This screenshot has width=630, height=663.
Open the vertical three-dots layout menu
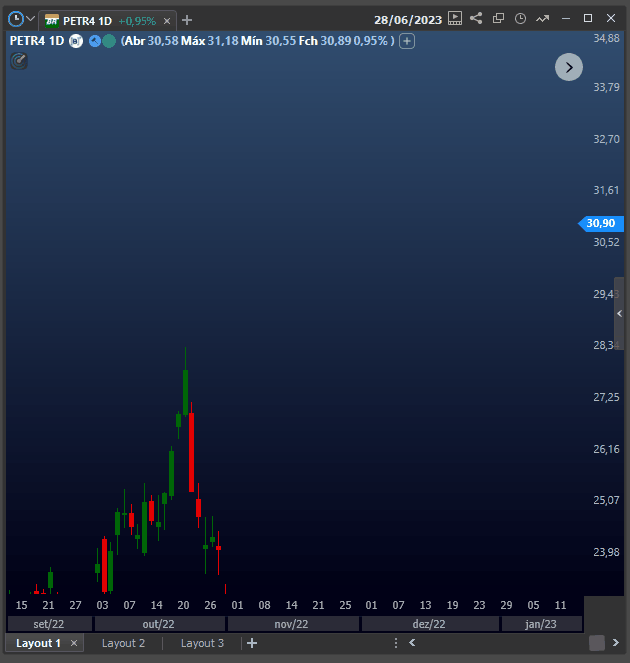396,643
